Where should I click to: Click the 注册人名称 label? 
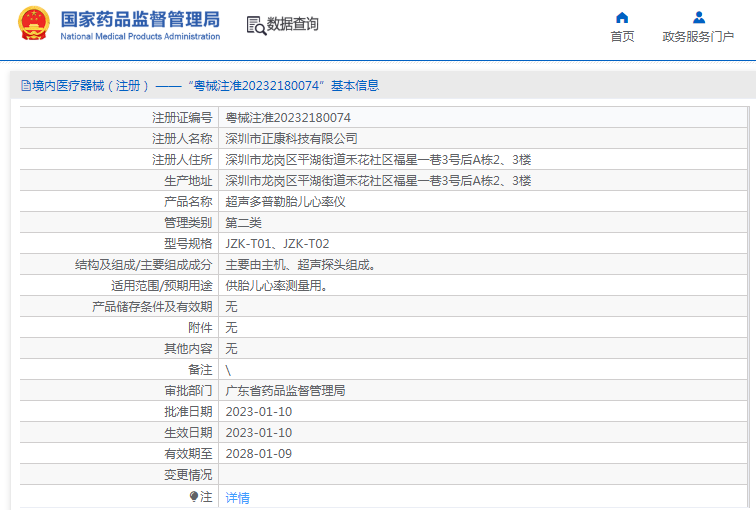182,139
